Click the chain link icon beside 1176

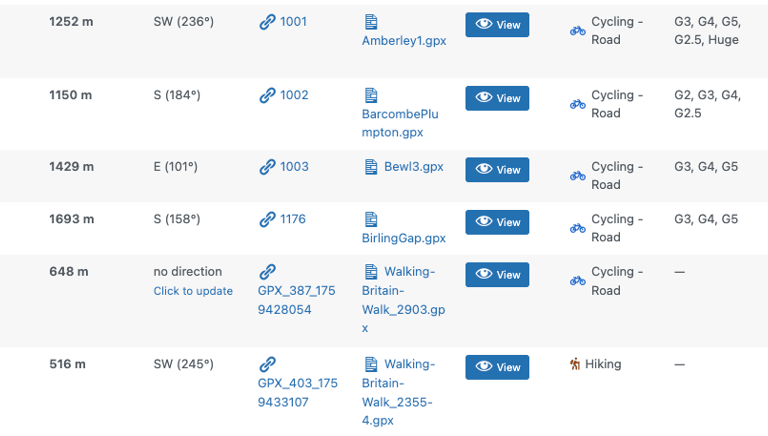(x=267, y=219)
